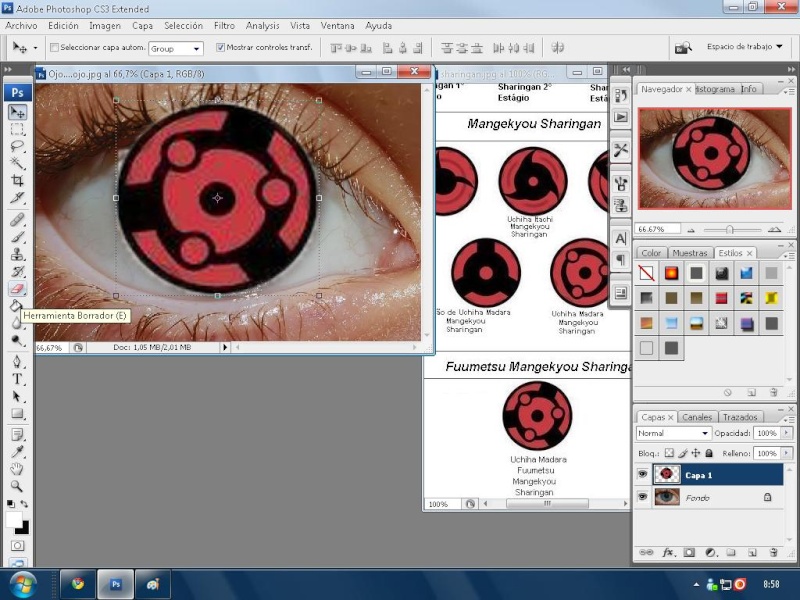The width and height of the screenshot is (800, 600).
Task: Select the Brush tool
Action: coord(18,237)
